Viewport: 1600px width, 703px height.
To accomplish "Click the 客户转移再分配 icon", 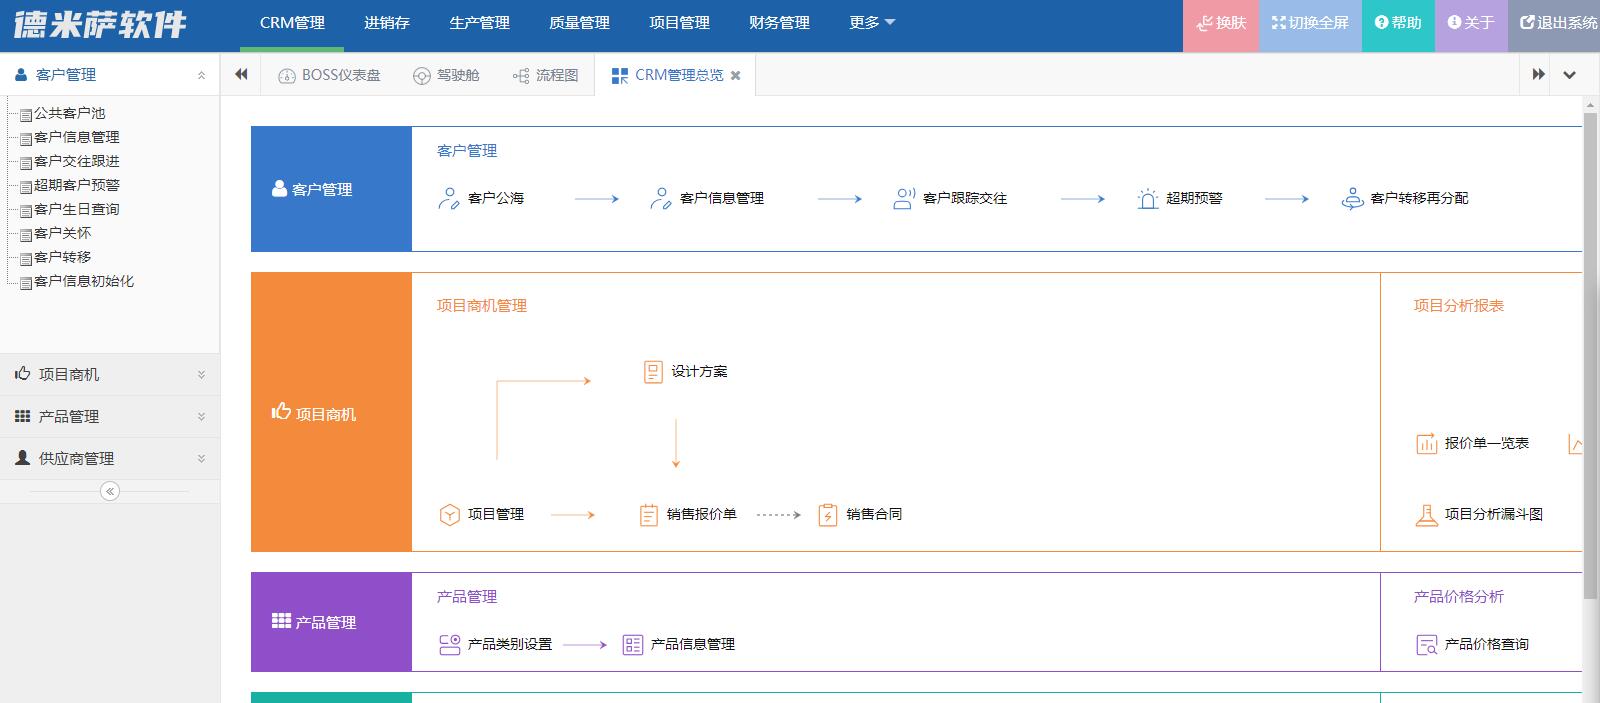I will pos(1352,198).
